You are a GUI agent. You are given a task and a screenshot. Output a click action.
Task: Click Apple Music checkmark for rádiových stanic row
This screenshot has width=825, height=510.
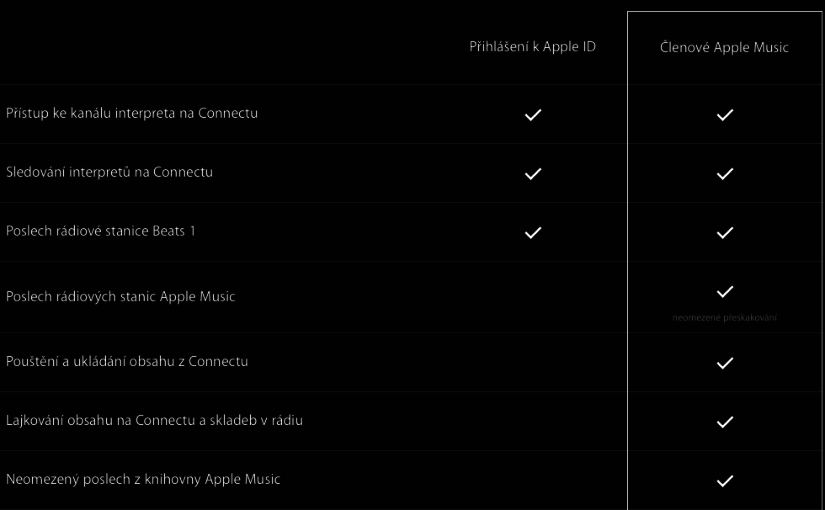(726, 291)
